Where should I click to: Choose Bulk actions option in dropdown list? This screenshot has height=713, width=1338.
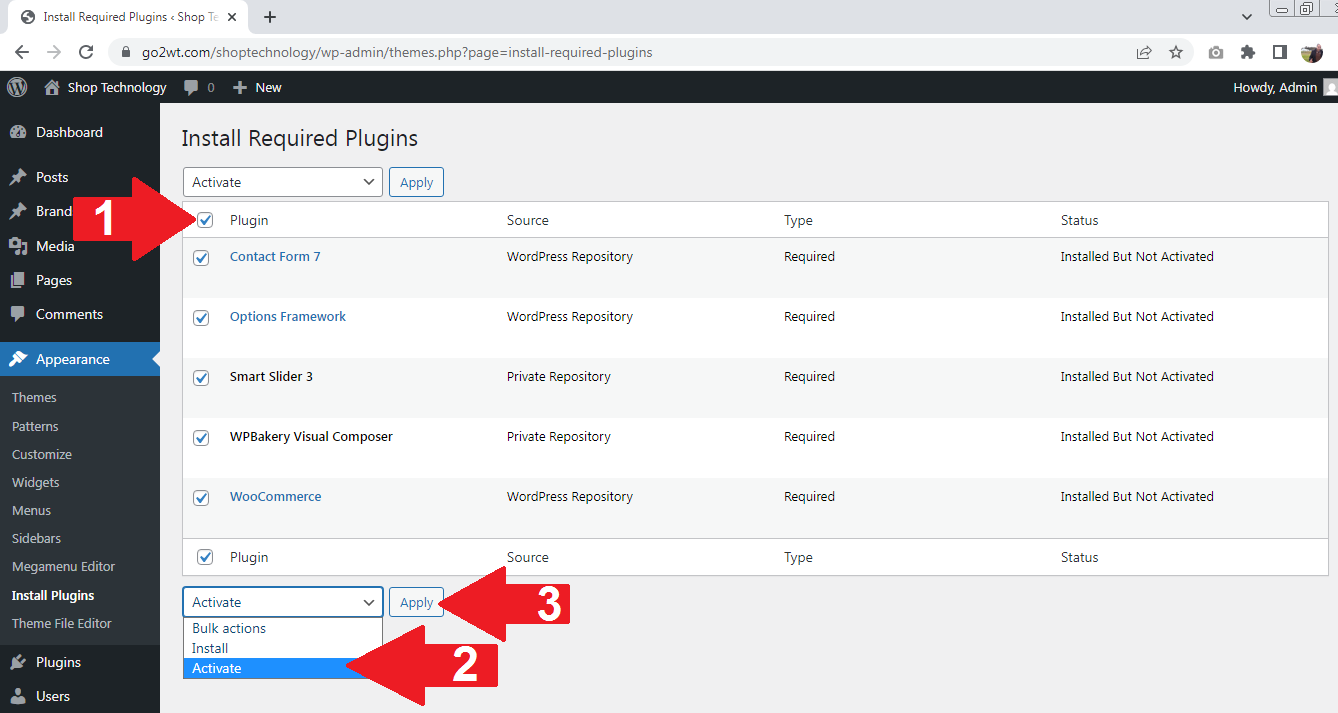(283, 628)
